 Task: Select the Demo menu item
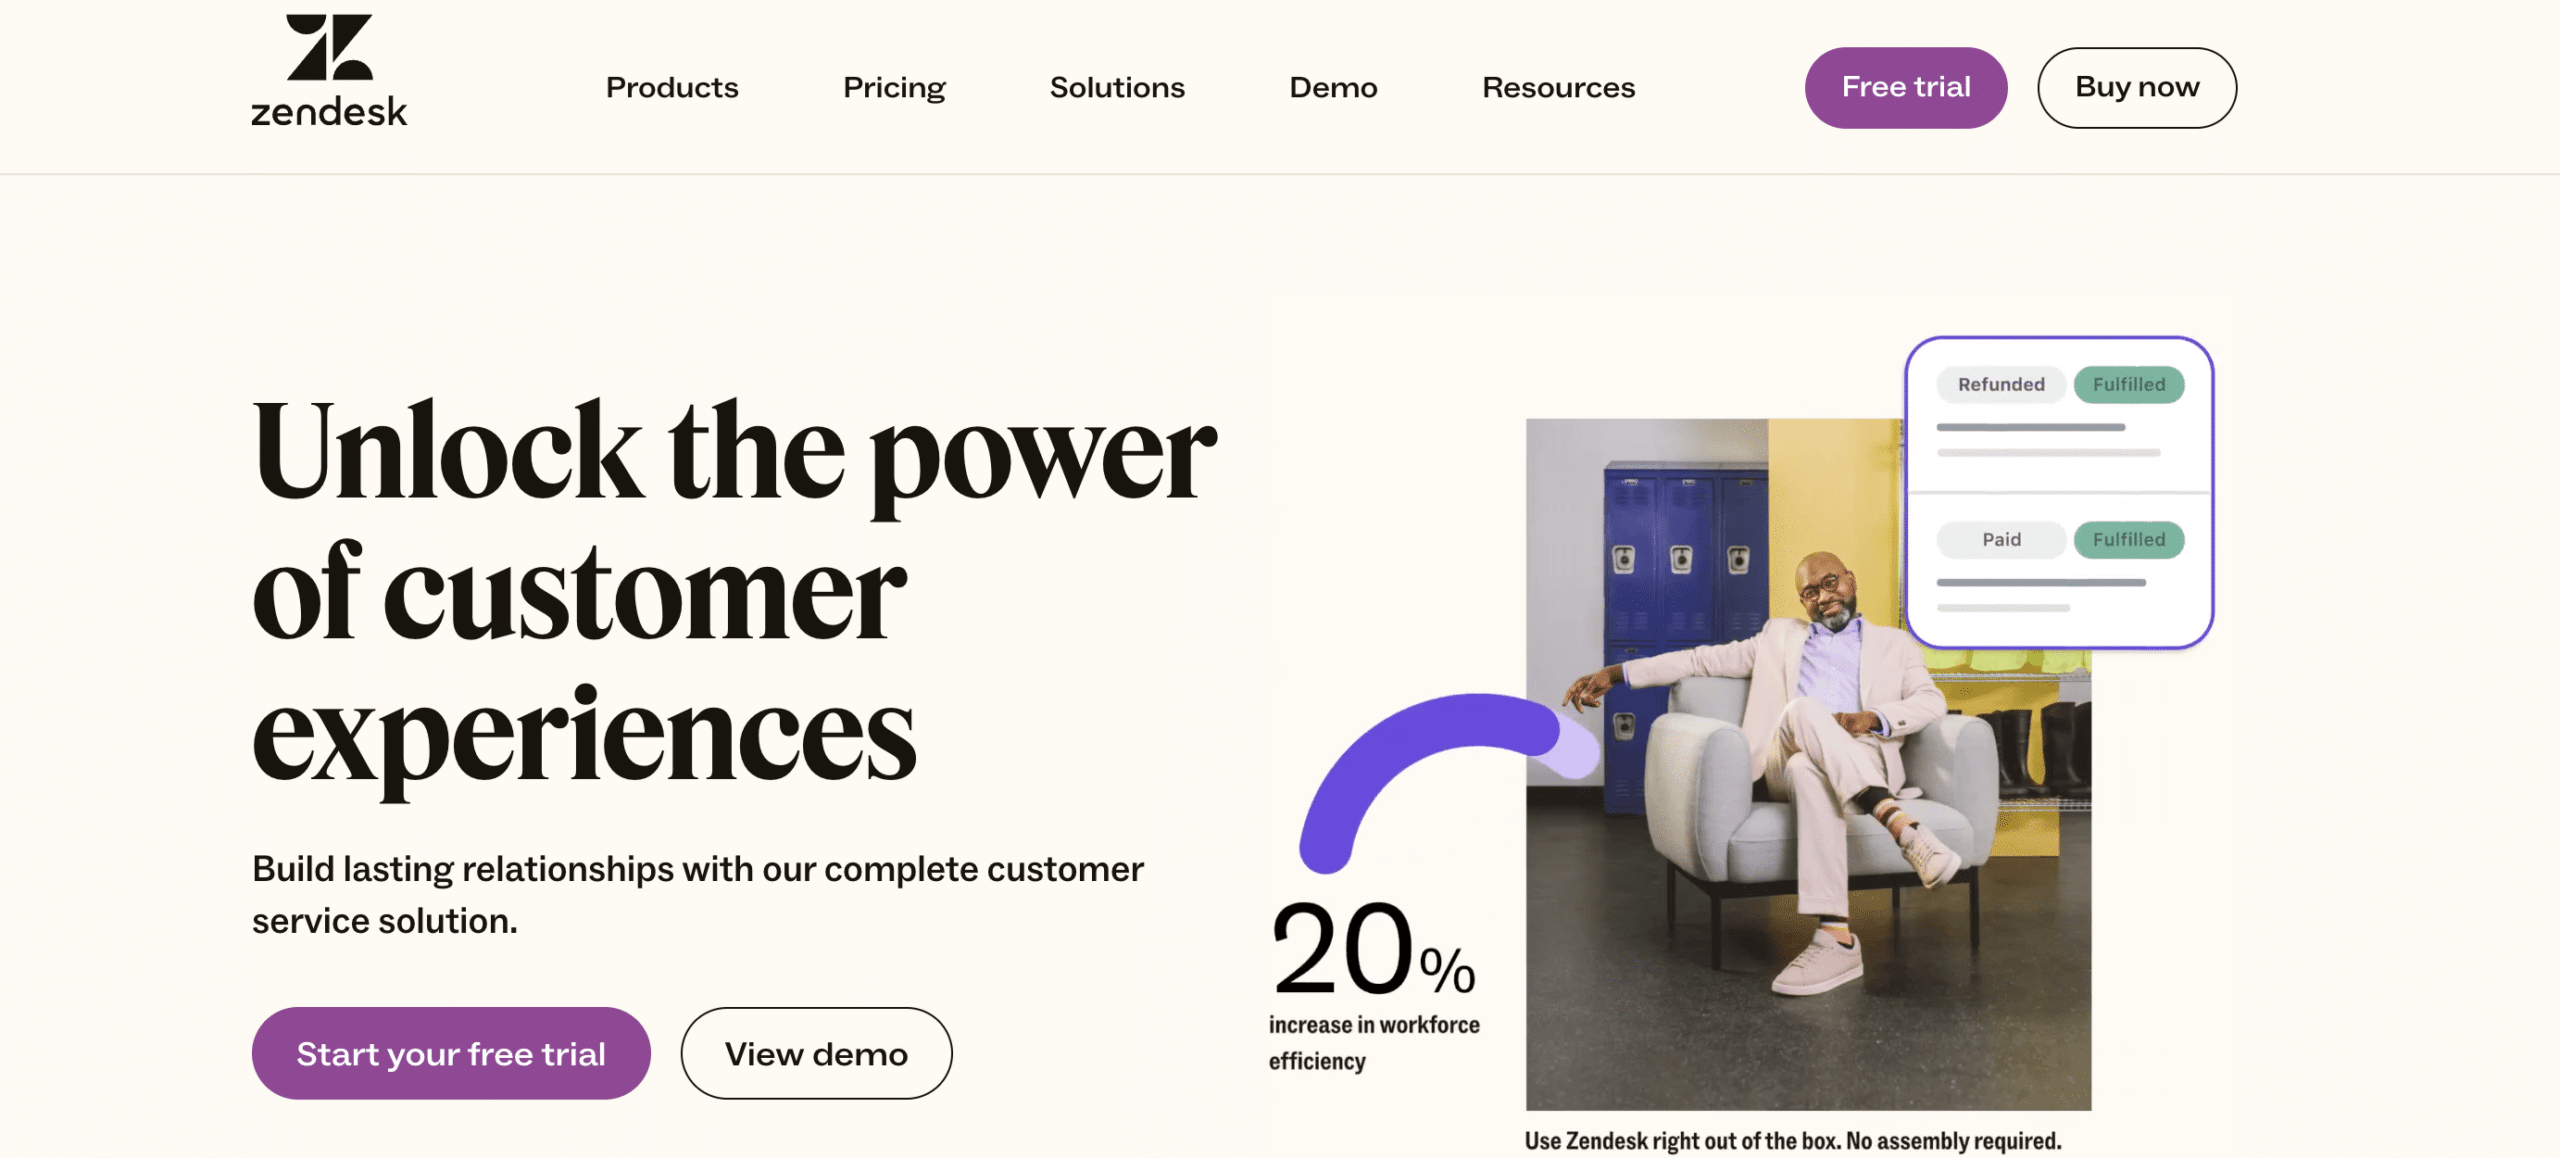pos(1334,87)
